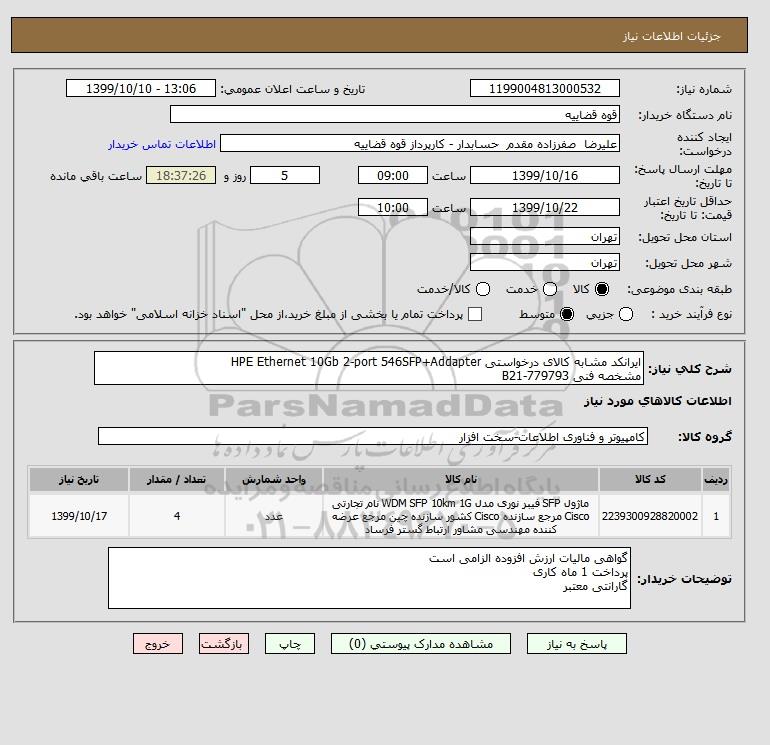Click the product name cell ماژول SFP فیبر نوری
770x745 pixels.
[x=461, y=516]
